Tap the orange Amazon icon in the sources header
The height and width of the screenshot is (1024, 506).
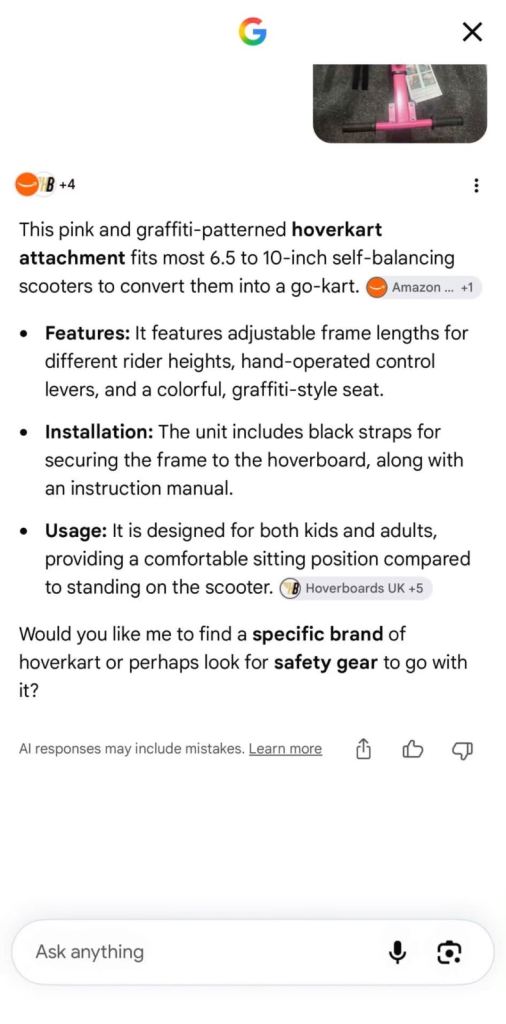tap(25, 185)
